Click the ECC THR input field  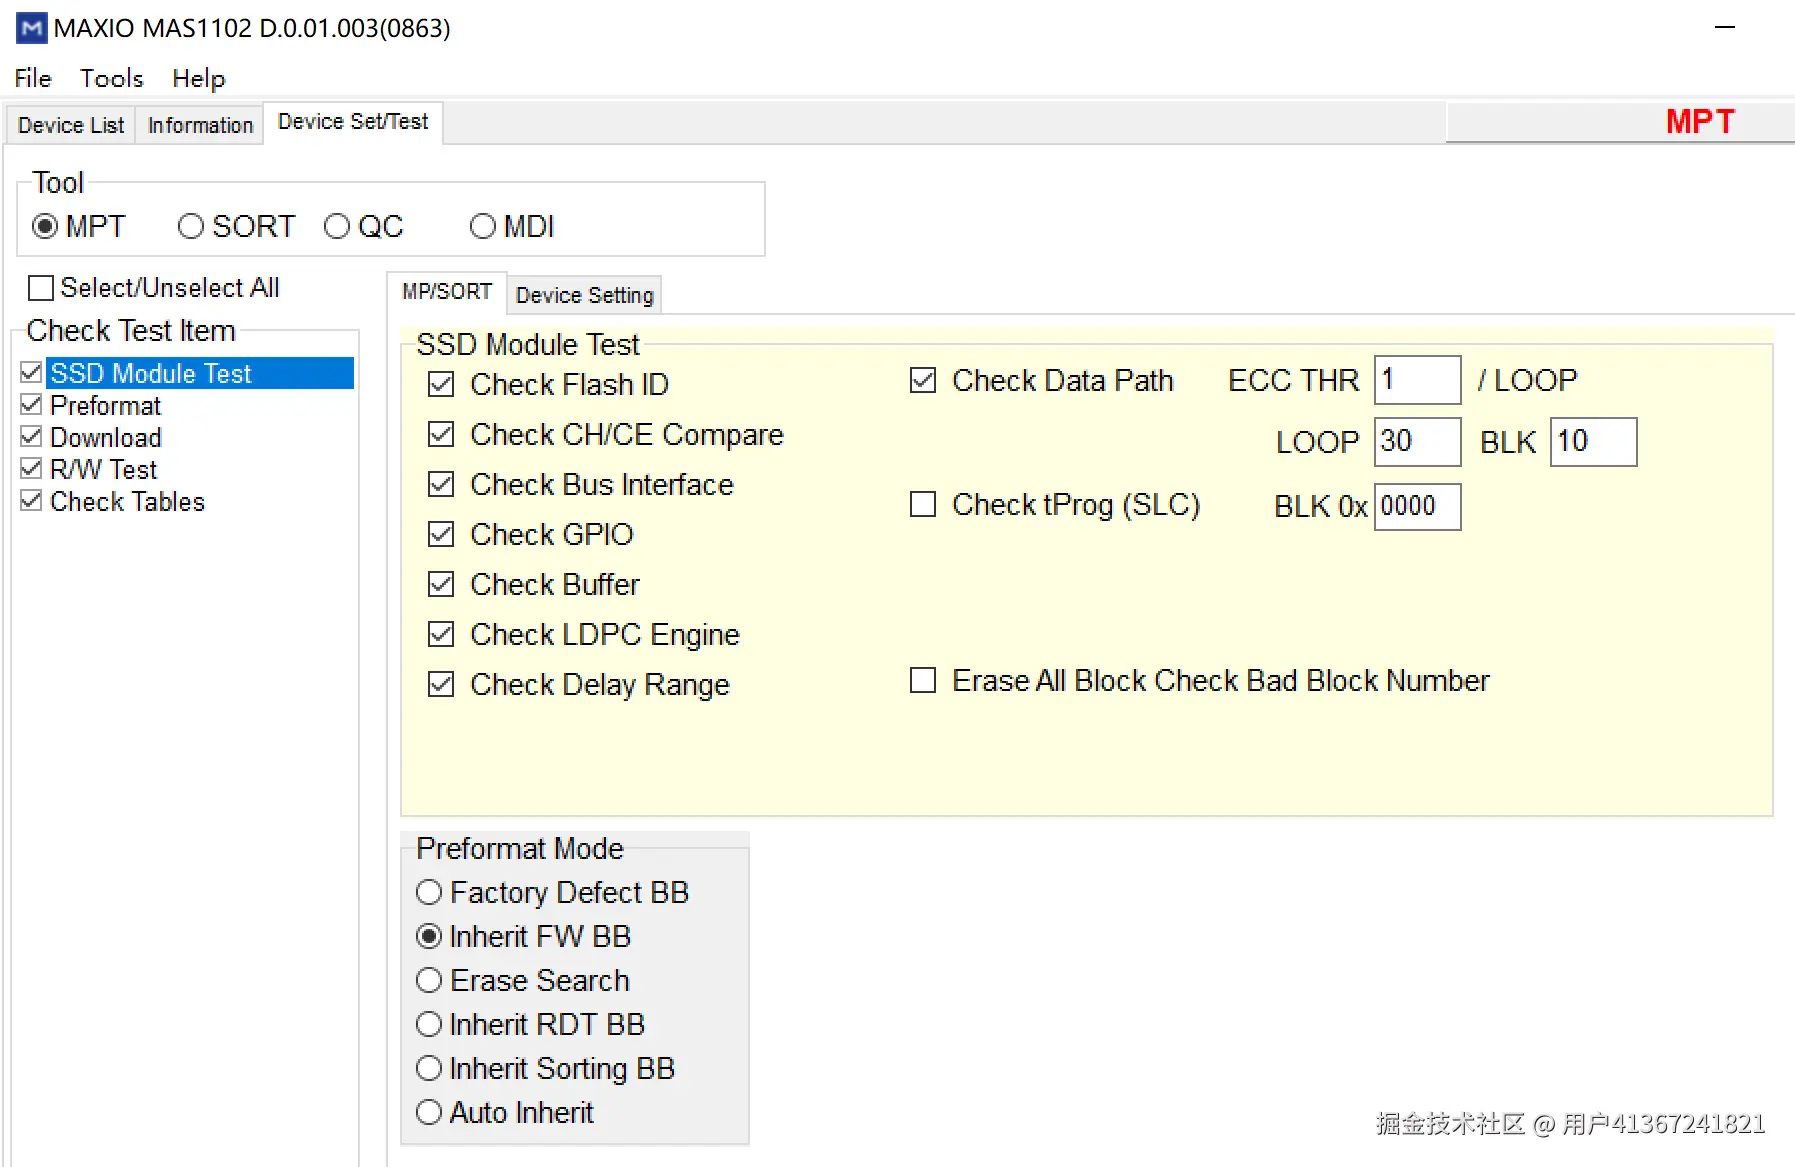tap(1416, 380)
